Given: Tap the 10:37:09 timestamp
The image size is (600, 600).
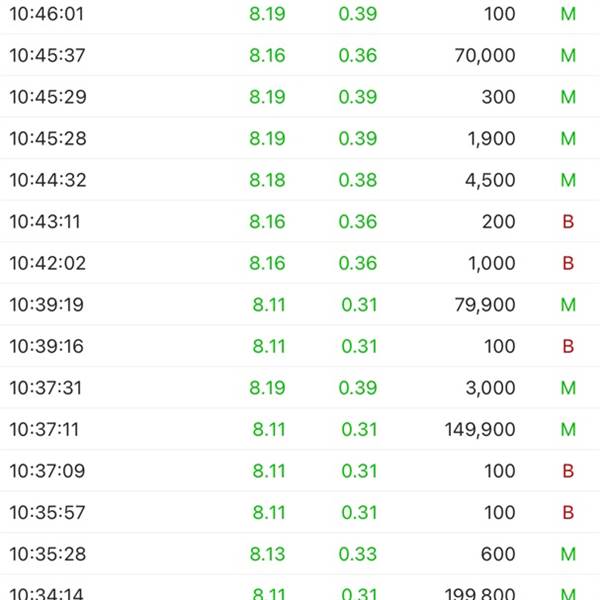Looking at the screenshot, I should [47, 471].
